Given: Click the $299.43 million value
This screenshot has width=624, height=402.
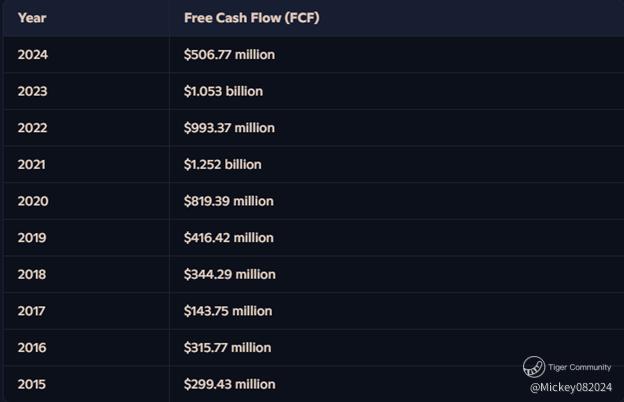Looking at the screenshot, I should coord(229,384).
